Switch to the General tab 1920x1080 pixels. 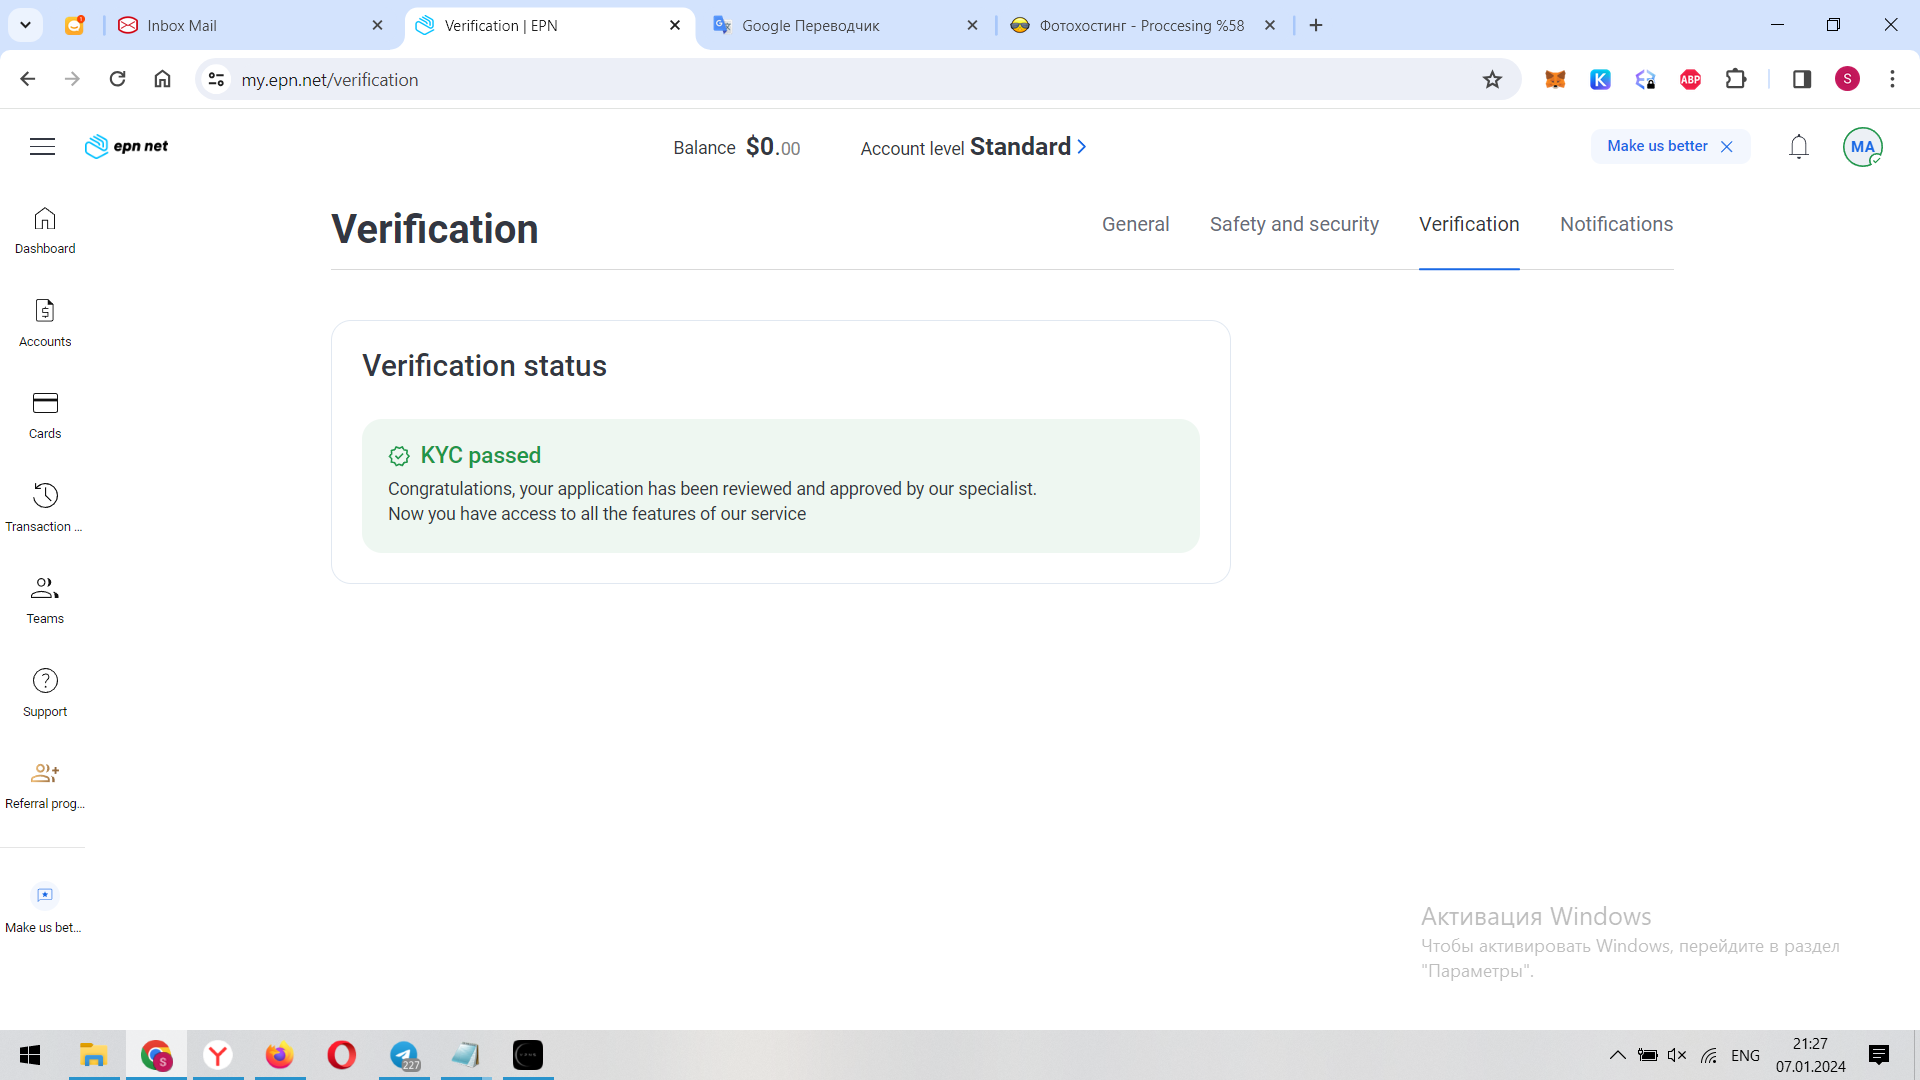tap(1135, 225)
